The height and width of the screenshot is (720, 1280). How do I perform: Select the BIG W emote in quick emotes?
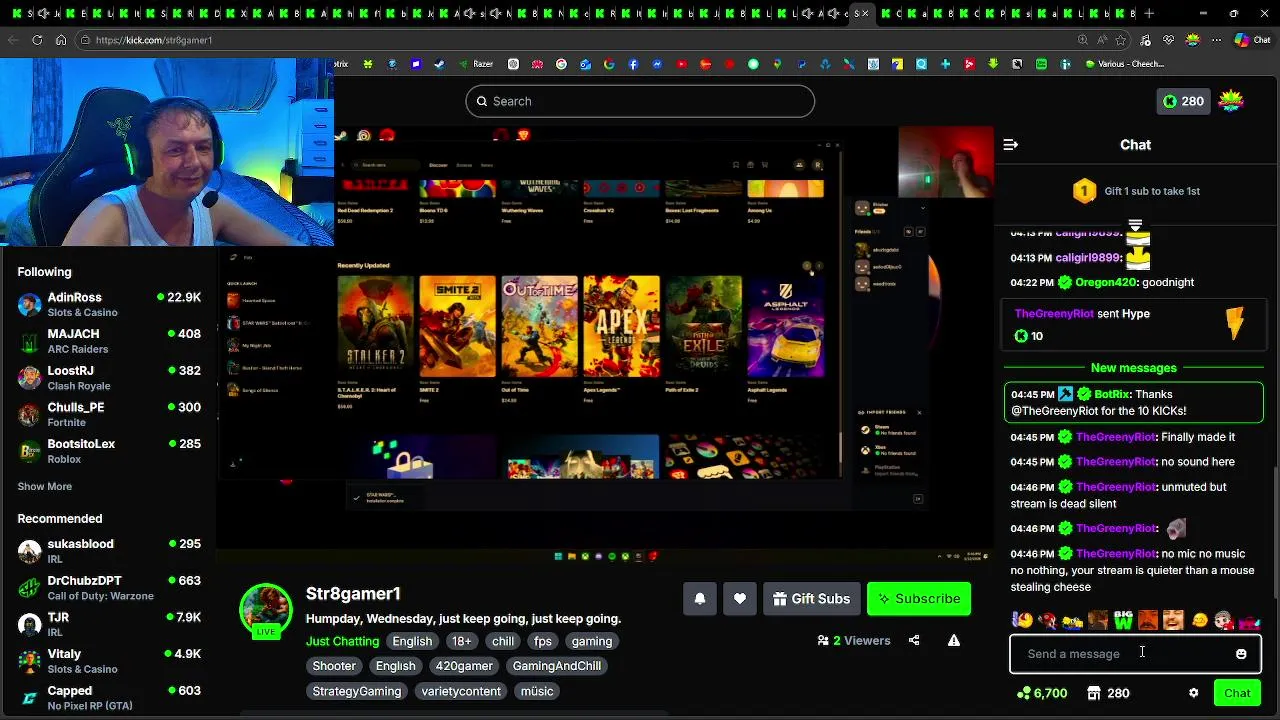(x=1123, y=621)
